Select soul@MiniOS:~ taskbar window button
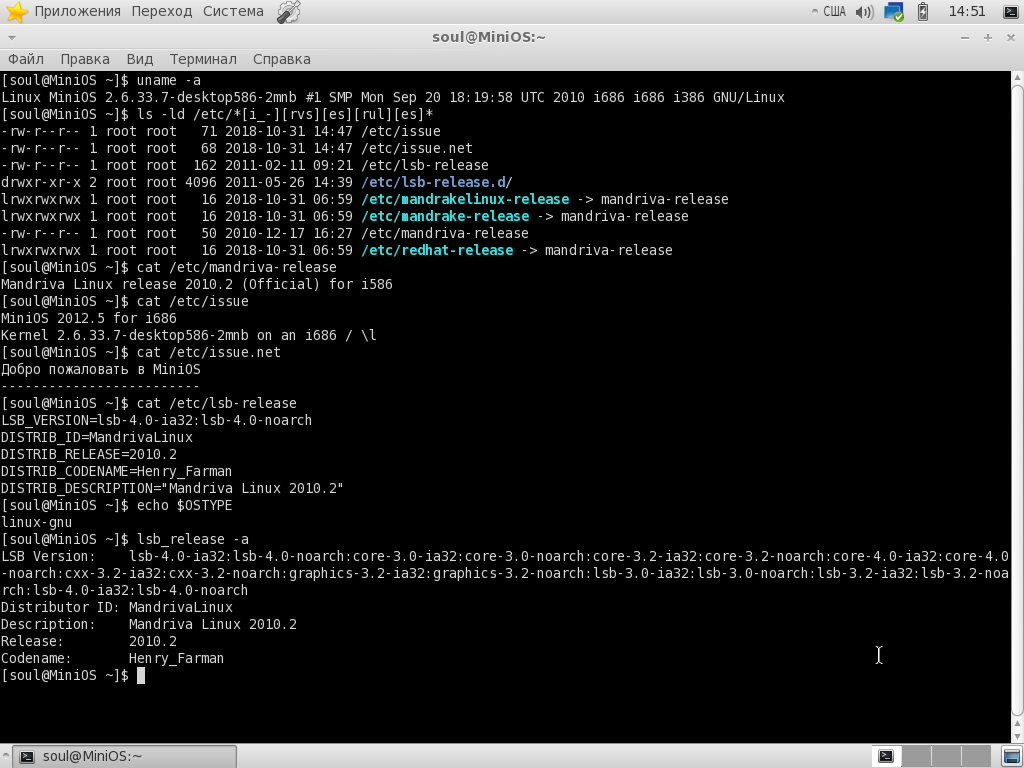Viewport: 1024px width, 768px height. click(x=125, y=756)
